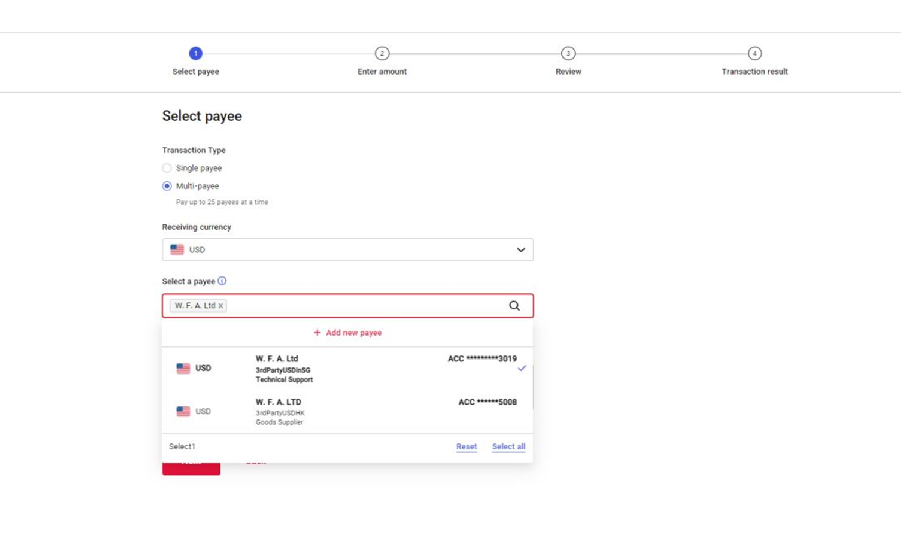Click the US flag in Receiving currency field
The height and width of the screenshot is (537, 901).
coord(177,250)
